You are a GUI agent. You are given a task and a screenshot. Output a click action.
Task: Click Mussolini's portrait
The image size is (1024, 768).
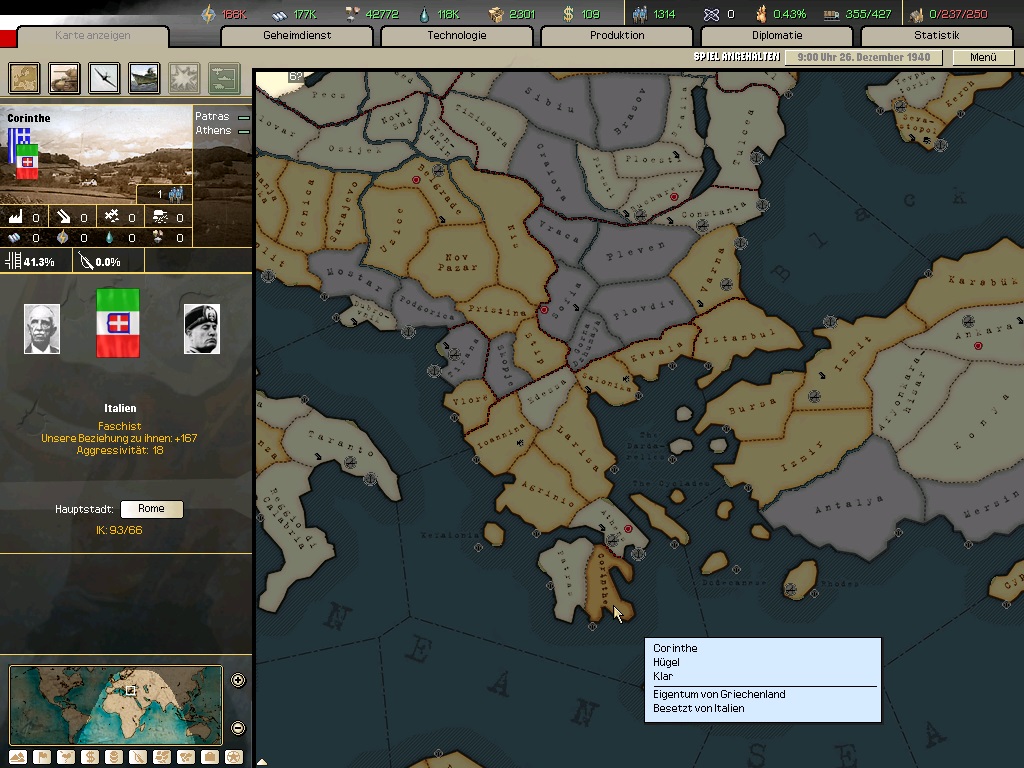point(201,329)
